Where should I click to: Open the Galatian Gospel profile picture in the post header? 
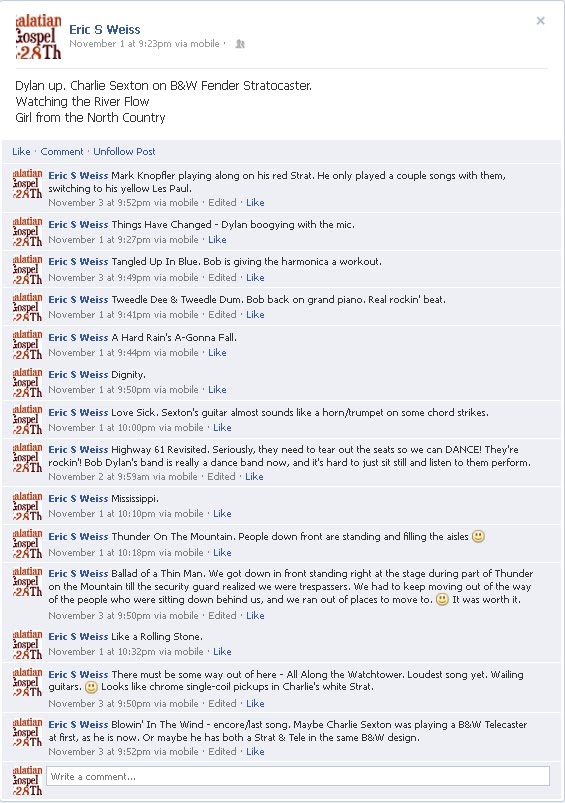tap(38, 36)
